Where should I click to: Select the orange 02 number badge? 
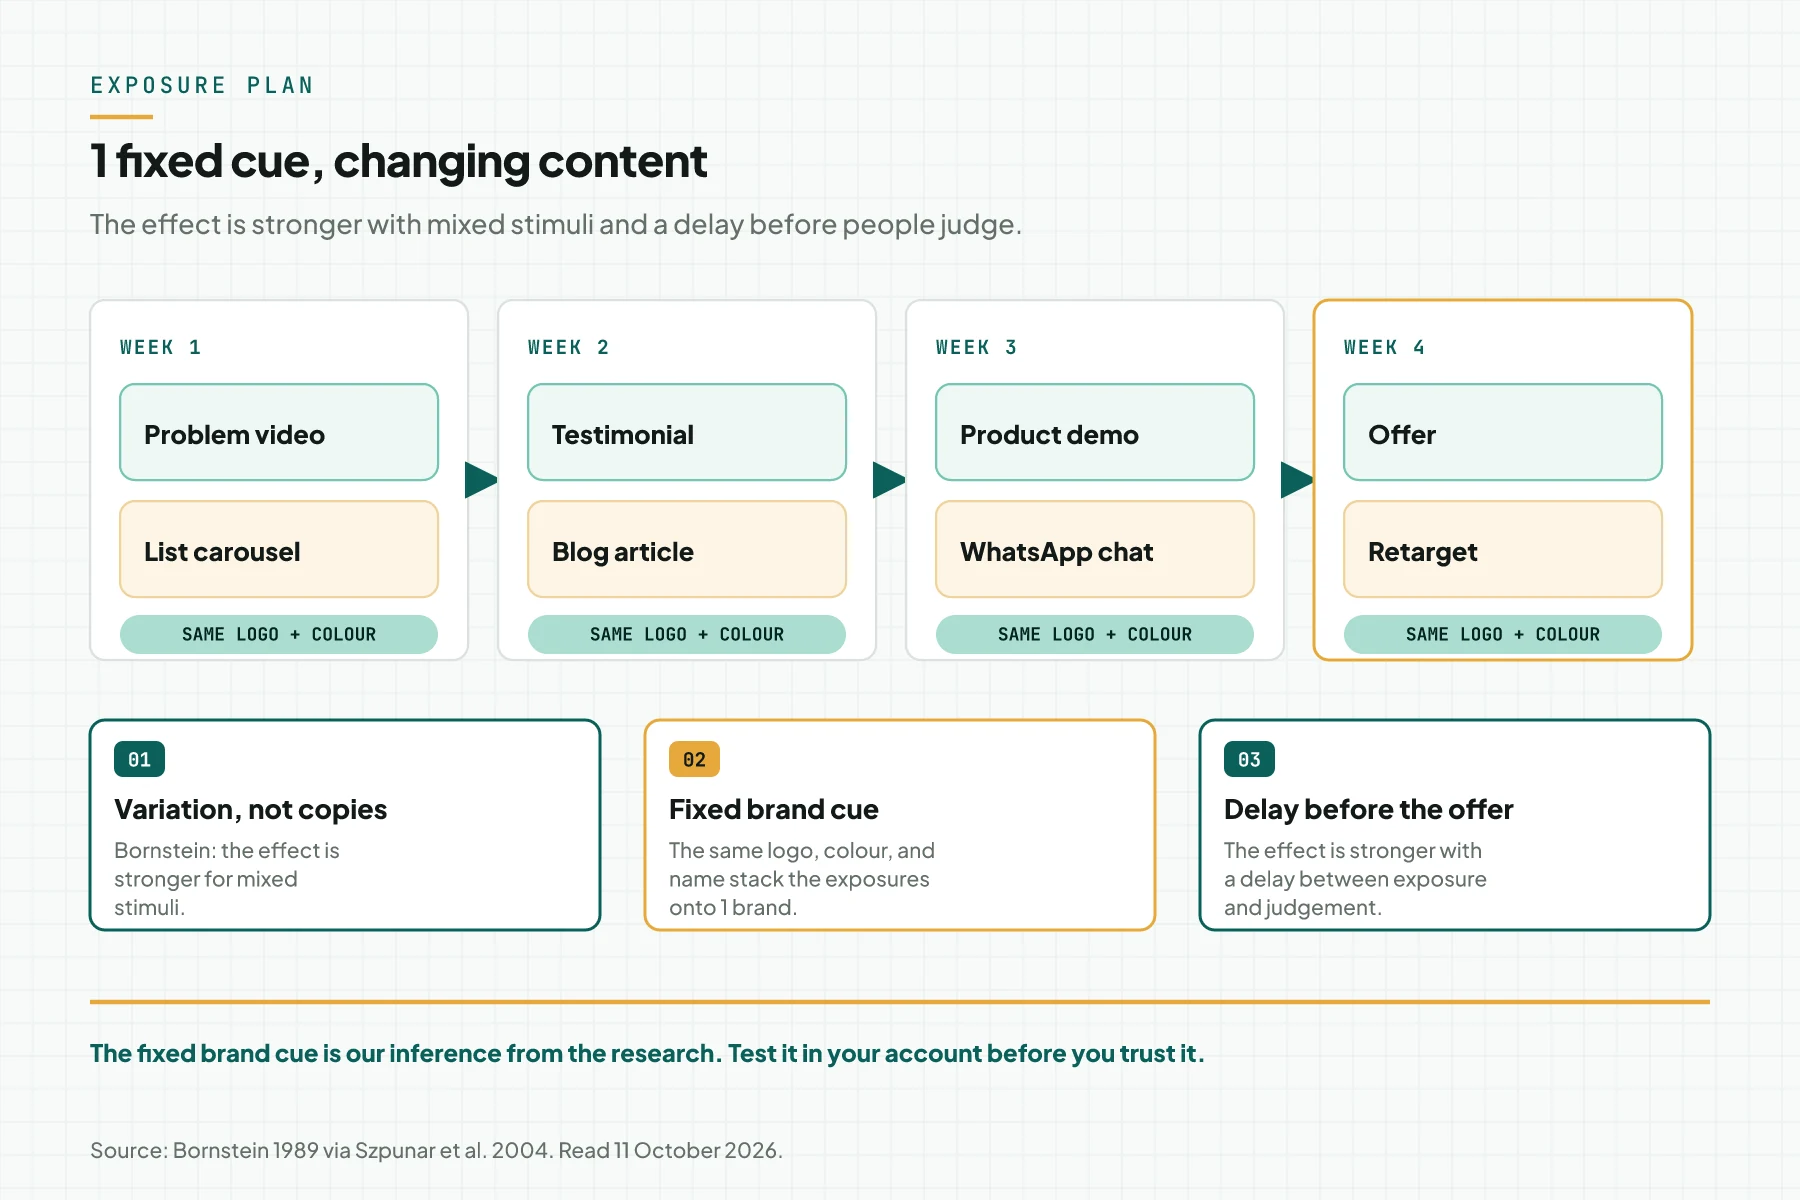click(694, 759)
